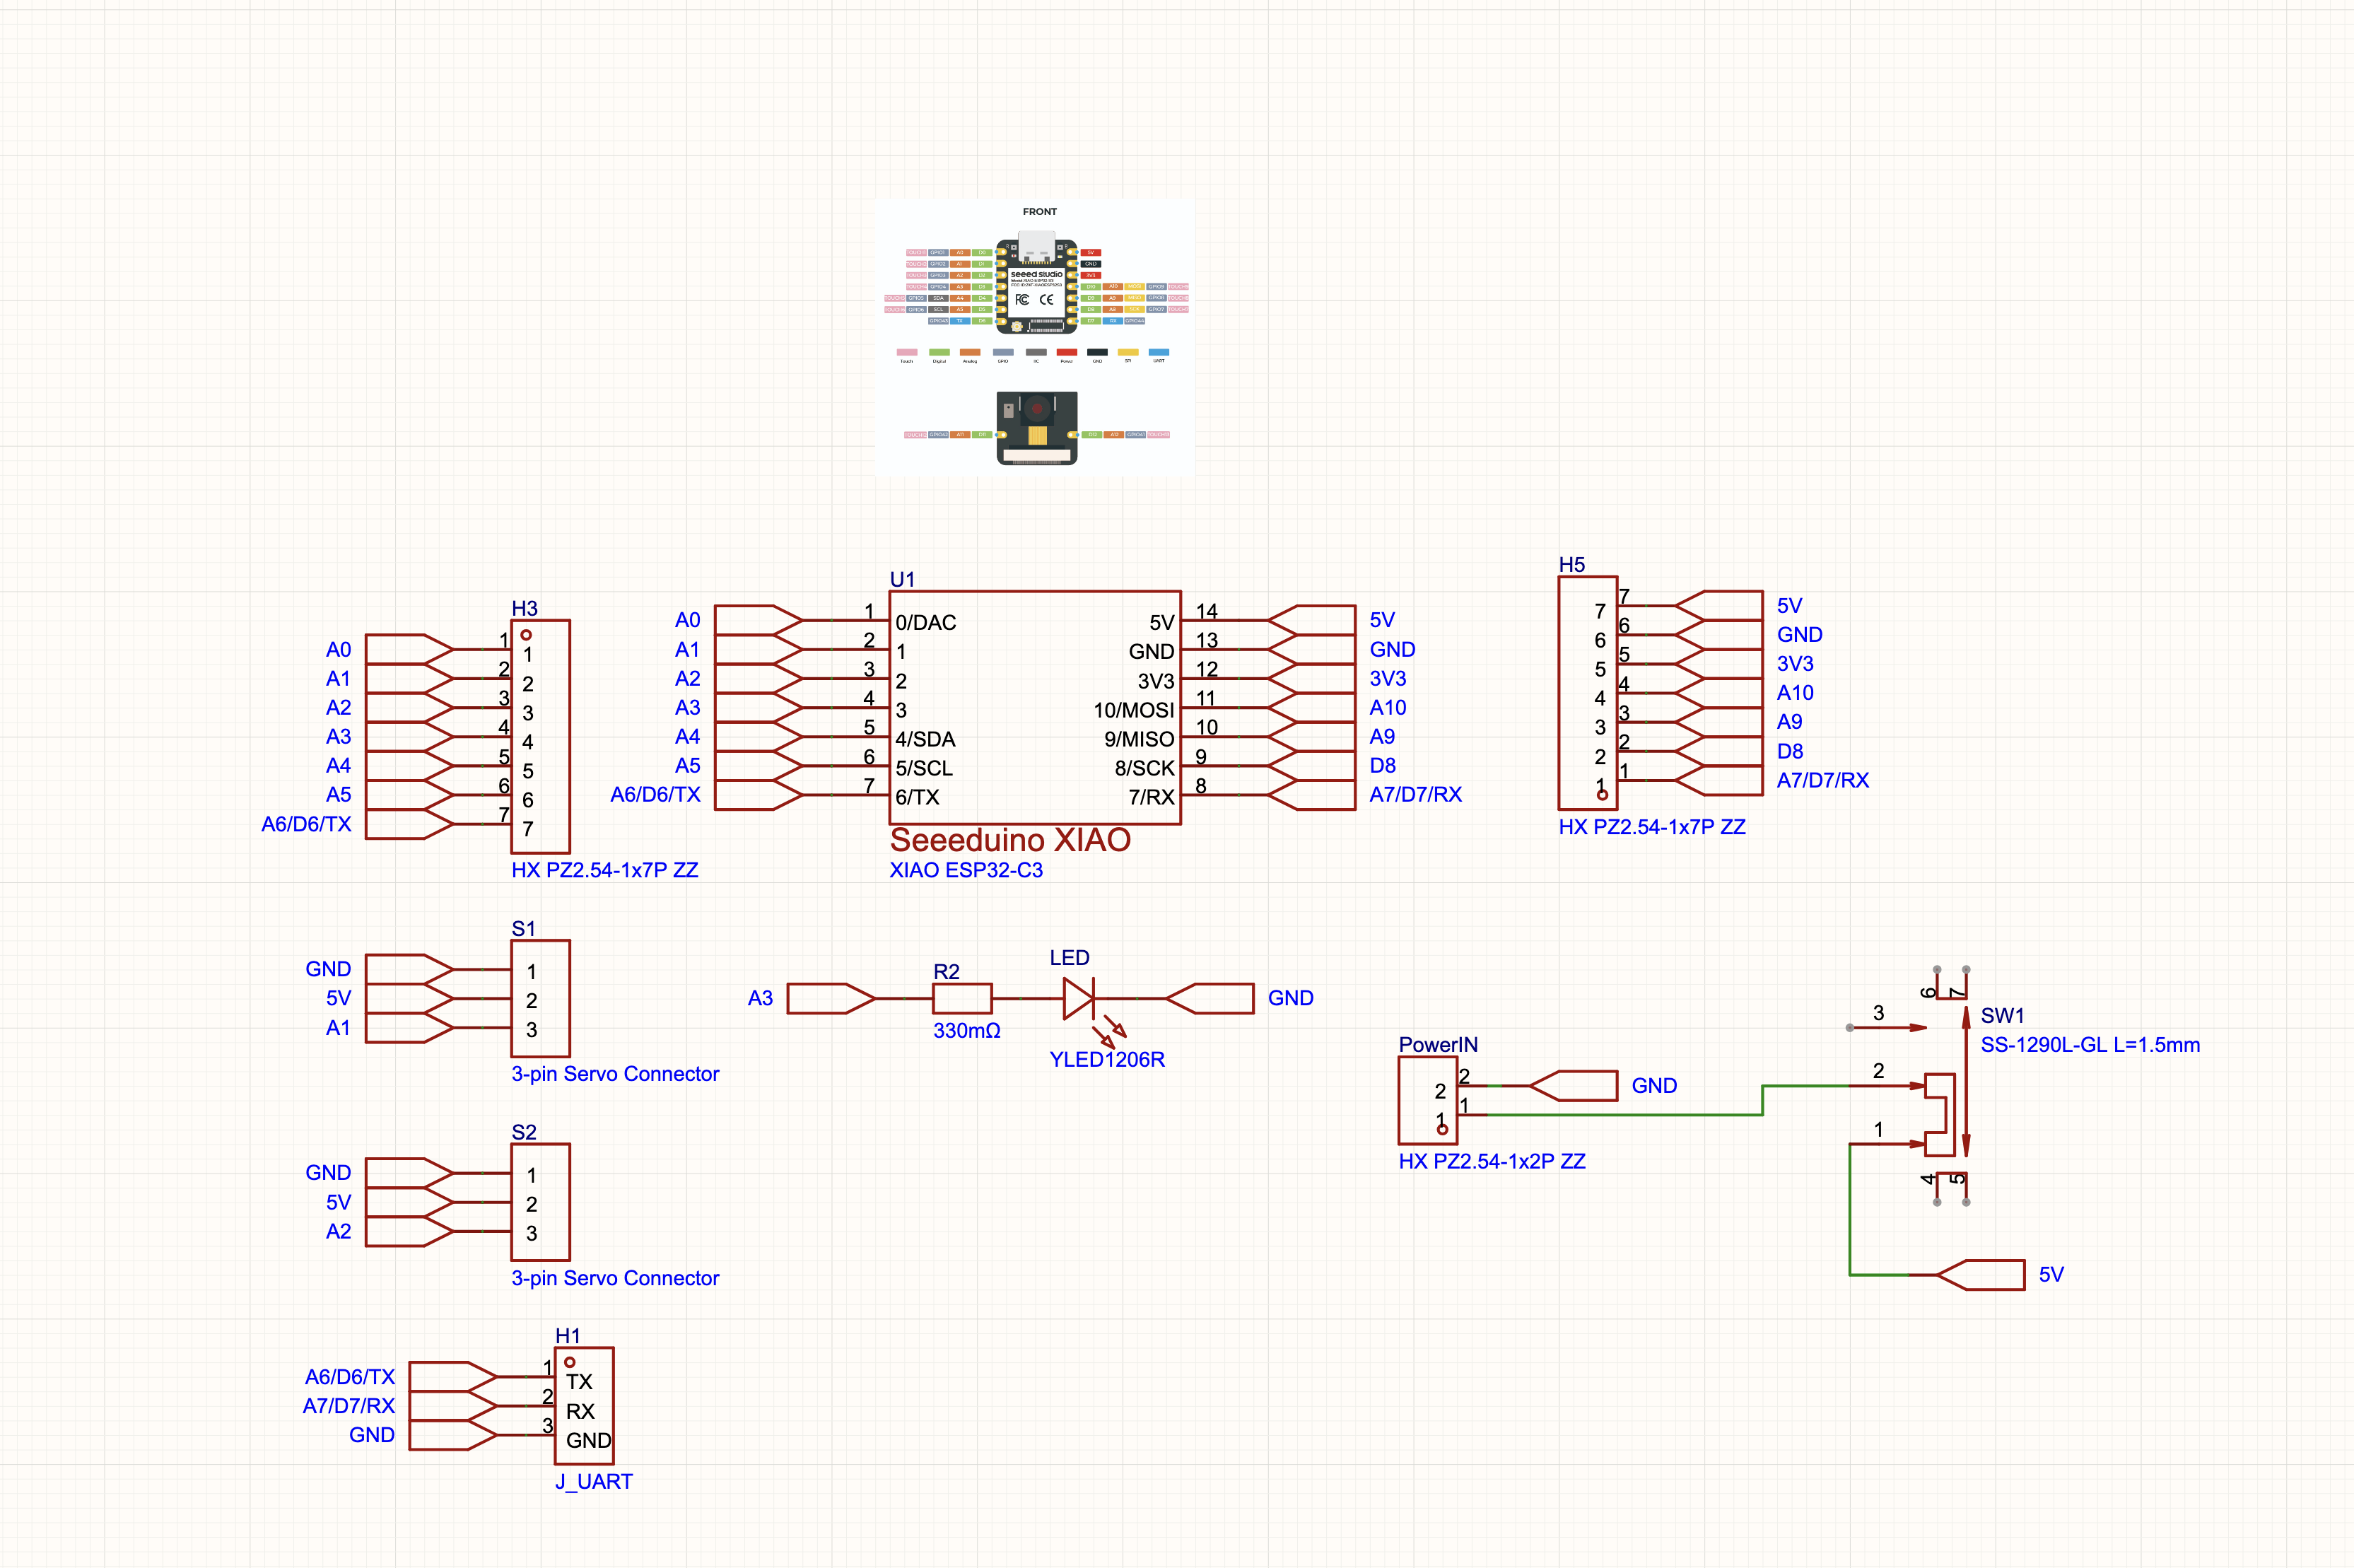2354x1568 pixels.
Task: Select the XIAO pinout reference image
Action: click(1035, 337)
